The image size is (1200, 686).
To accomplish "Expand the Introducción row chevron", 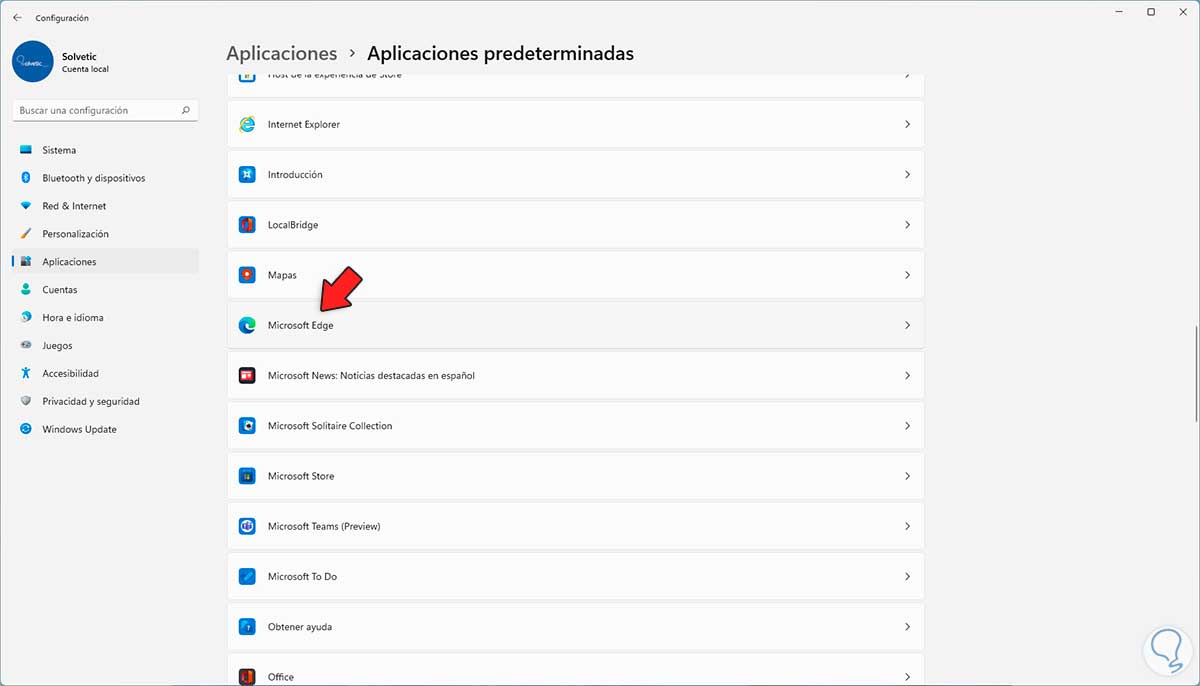I will point(907,175).
